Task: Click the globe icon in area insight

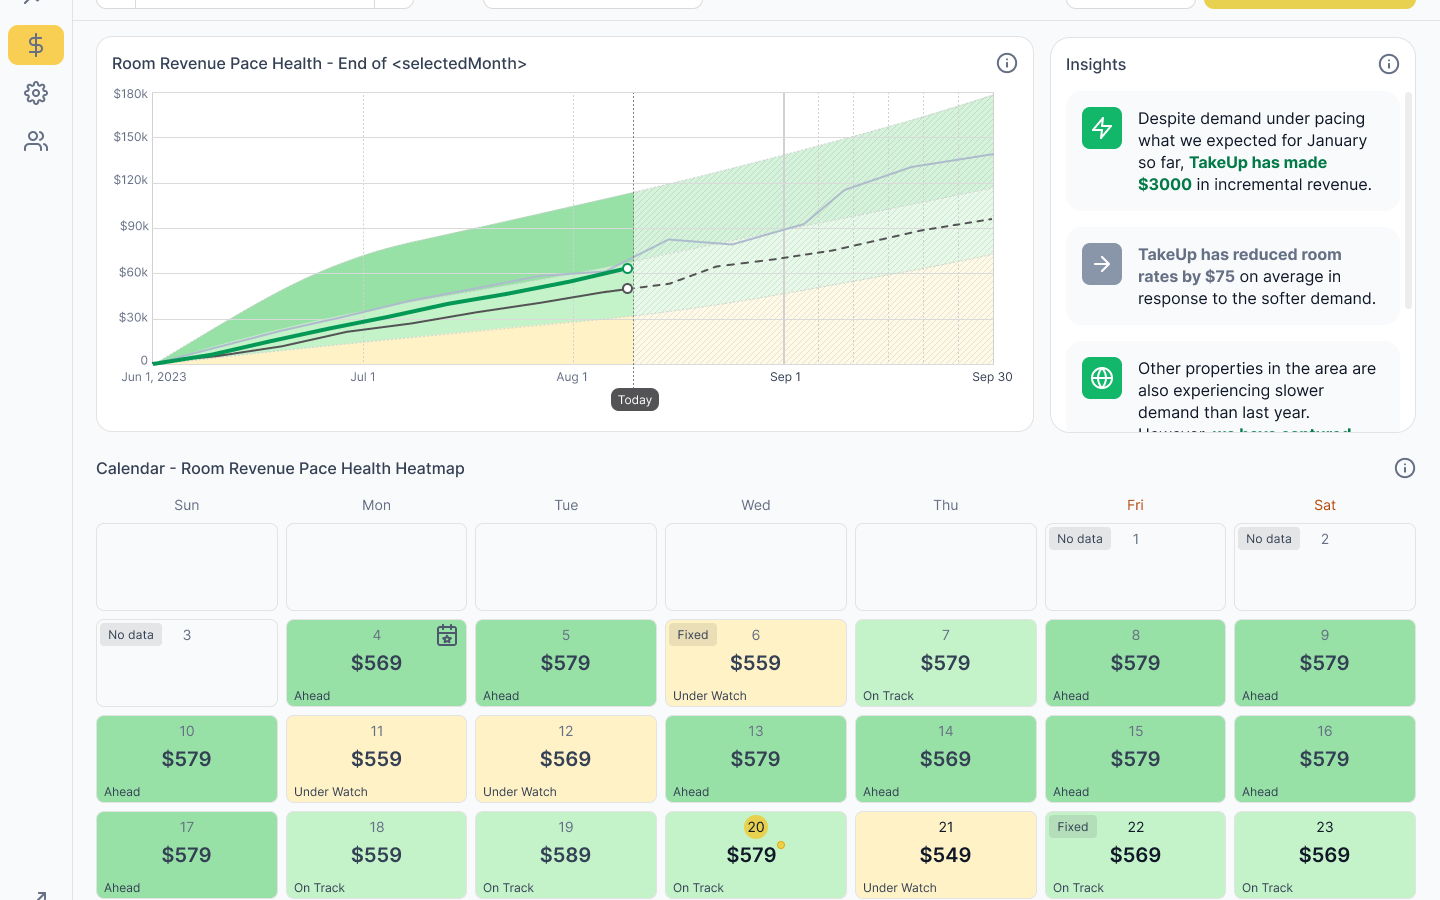Action: tap(1101, 378)
